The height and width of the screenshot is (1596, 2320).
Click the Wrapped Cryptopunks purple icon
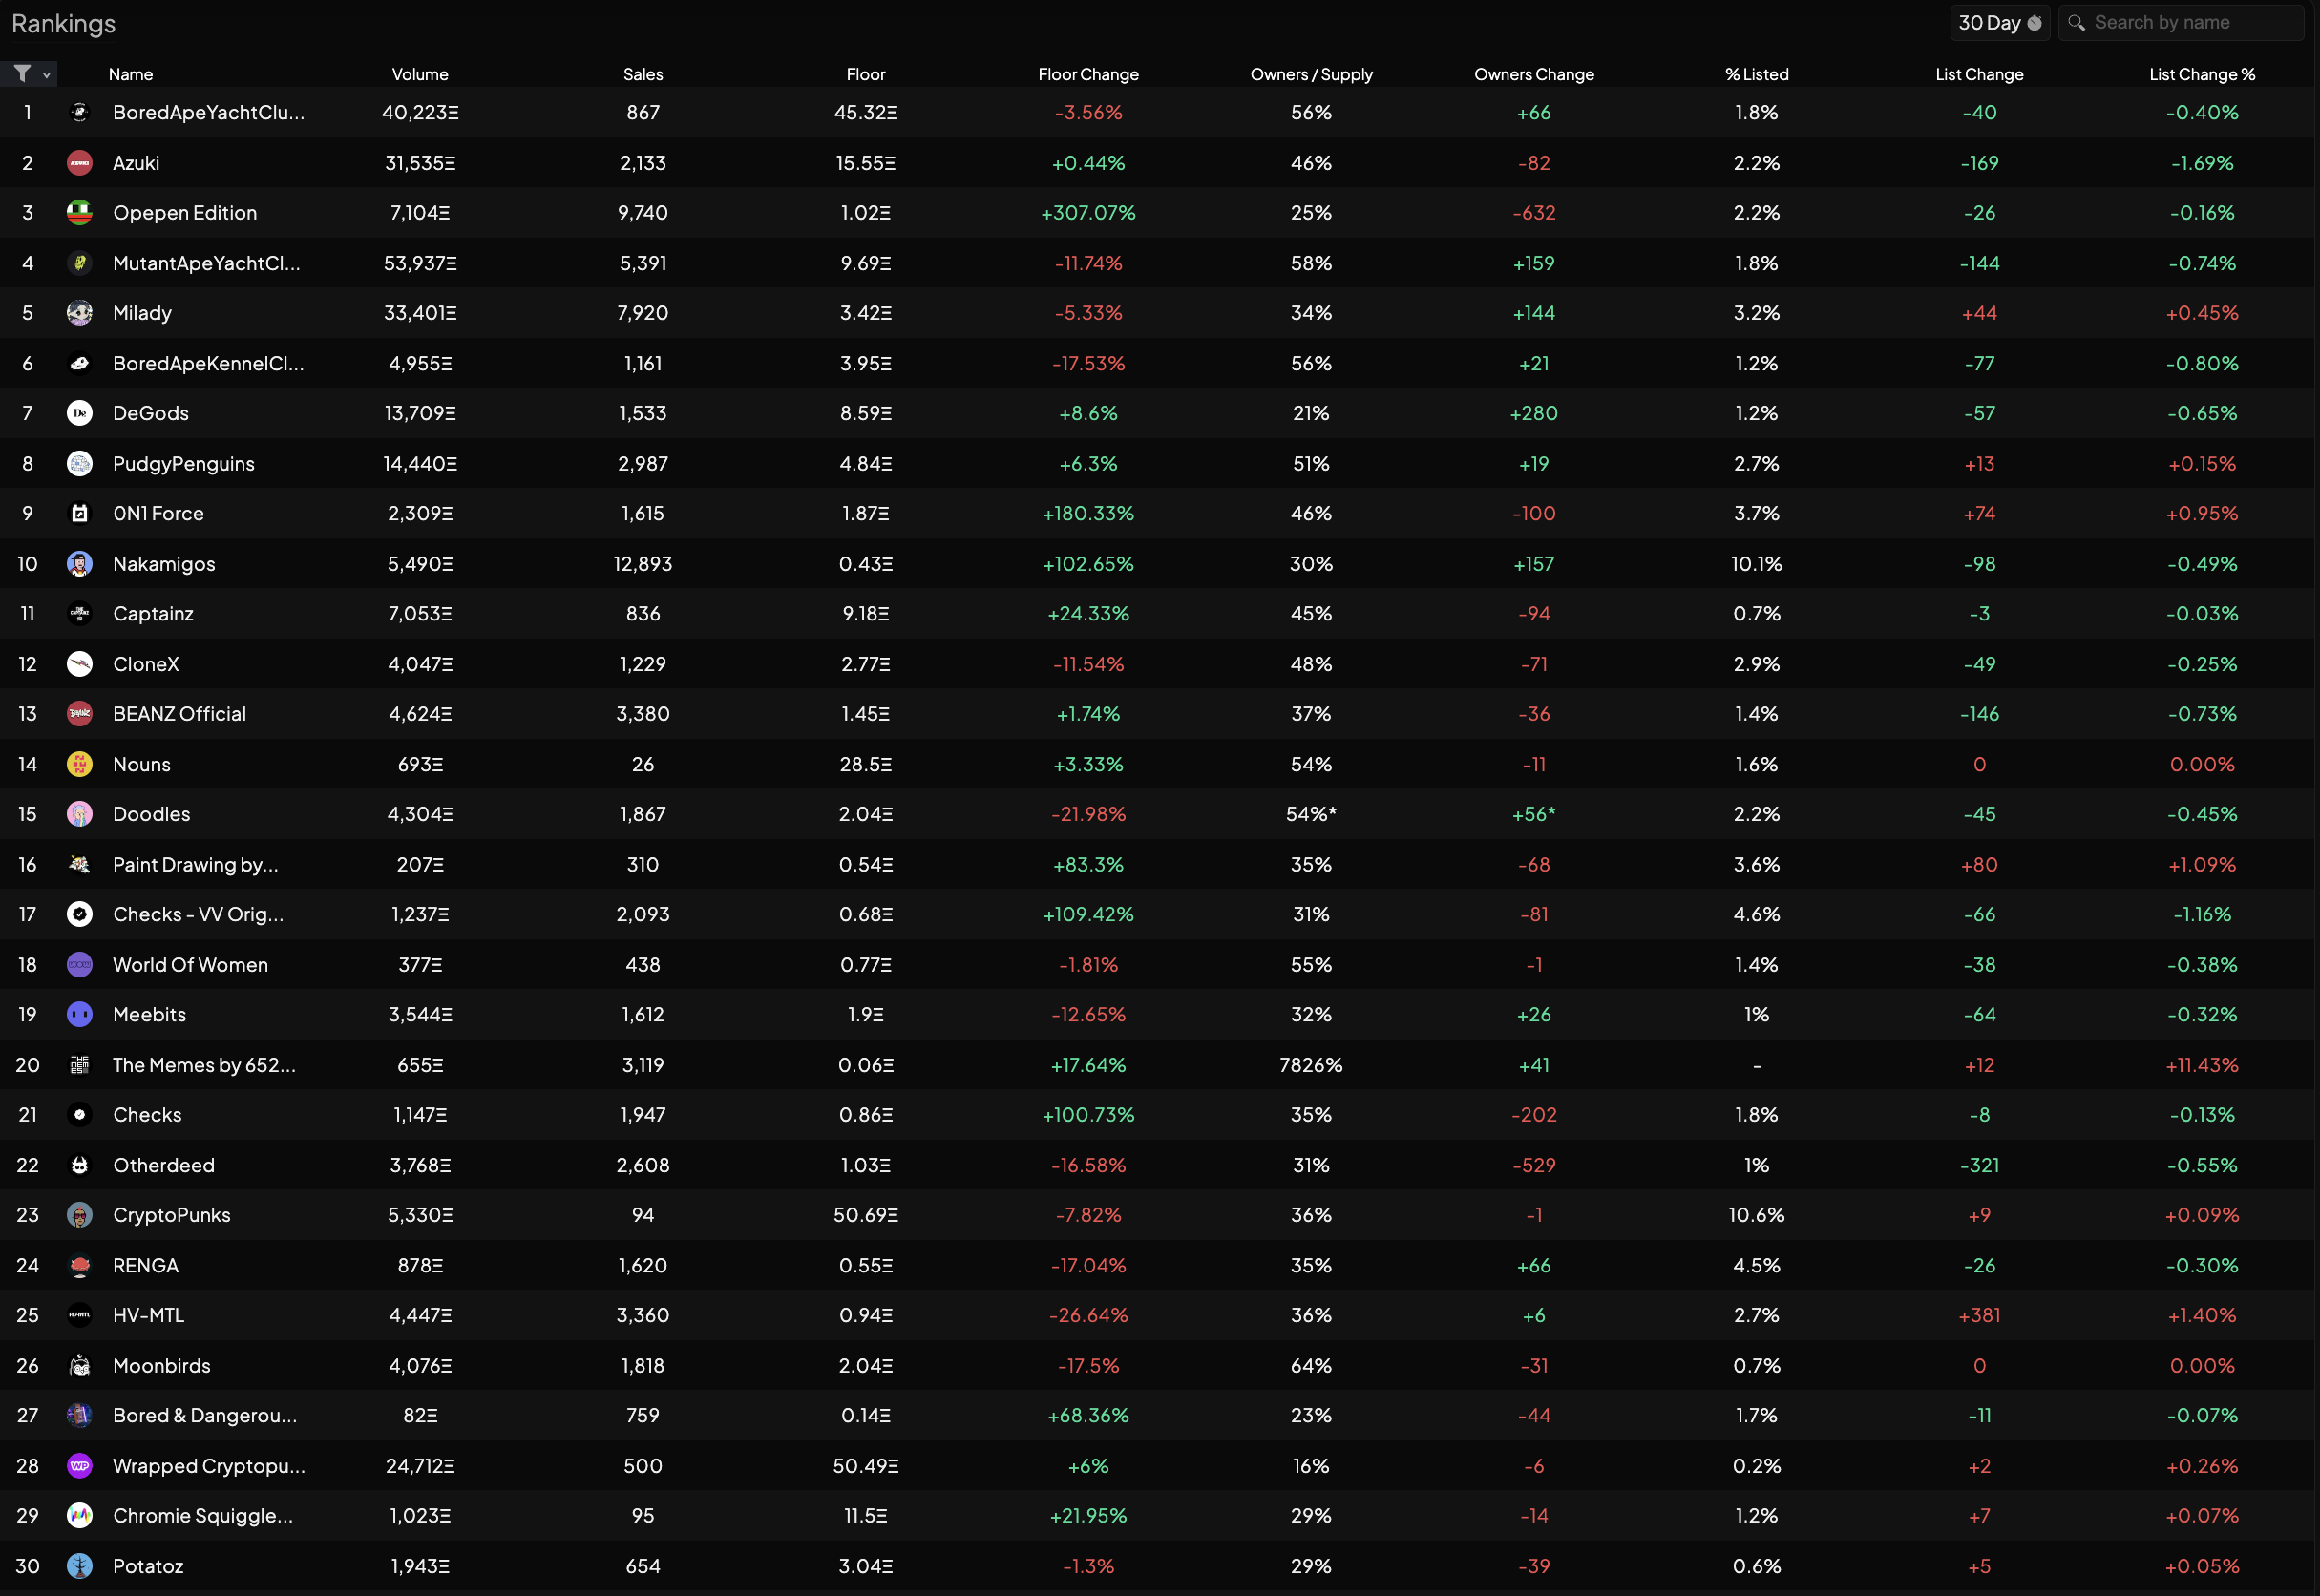(x=80, y=1467)
